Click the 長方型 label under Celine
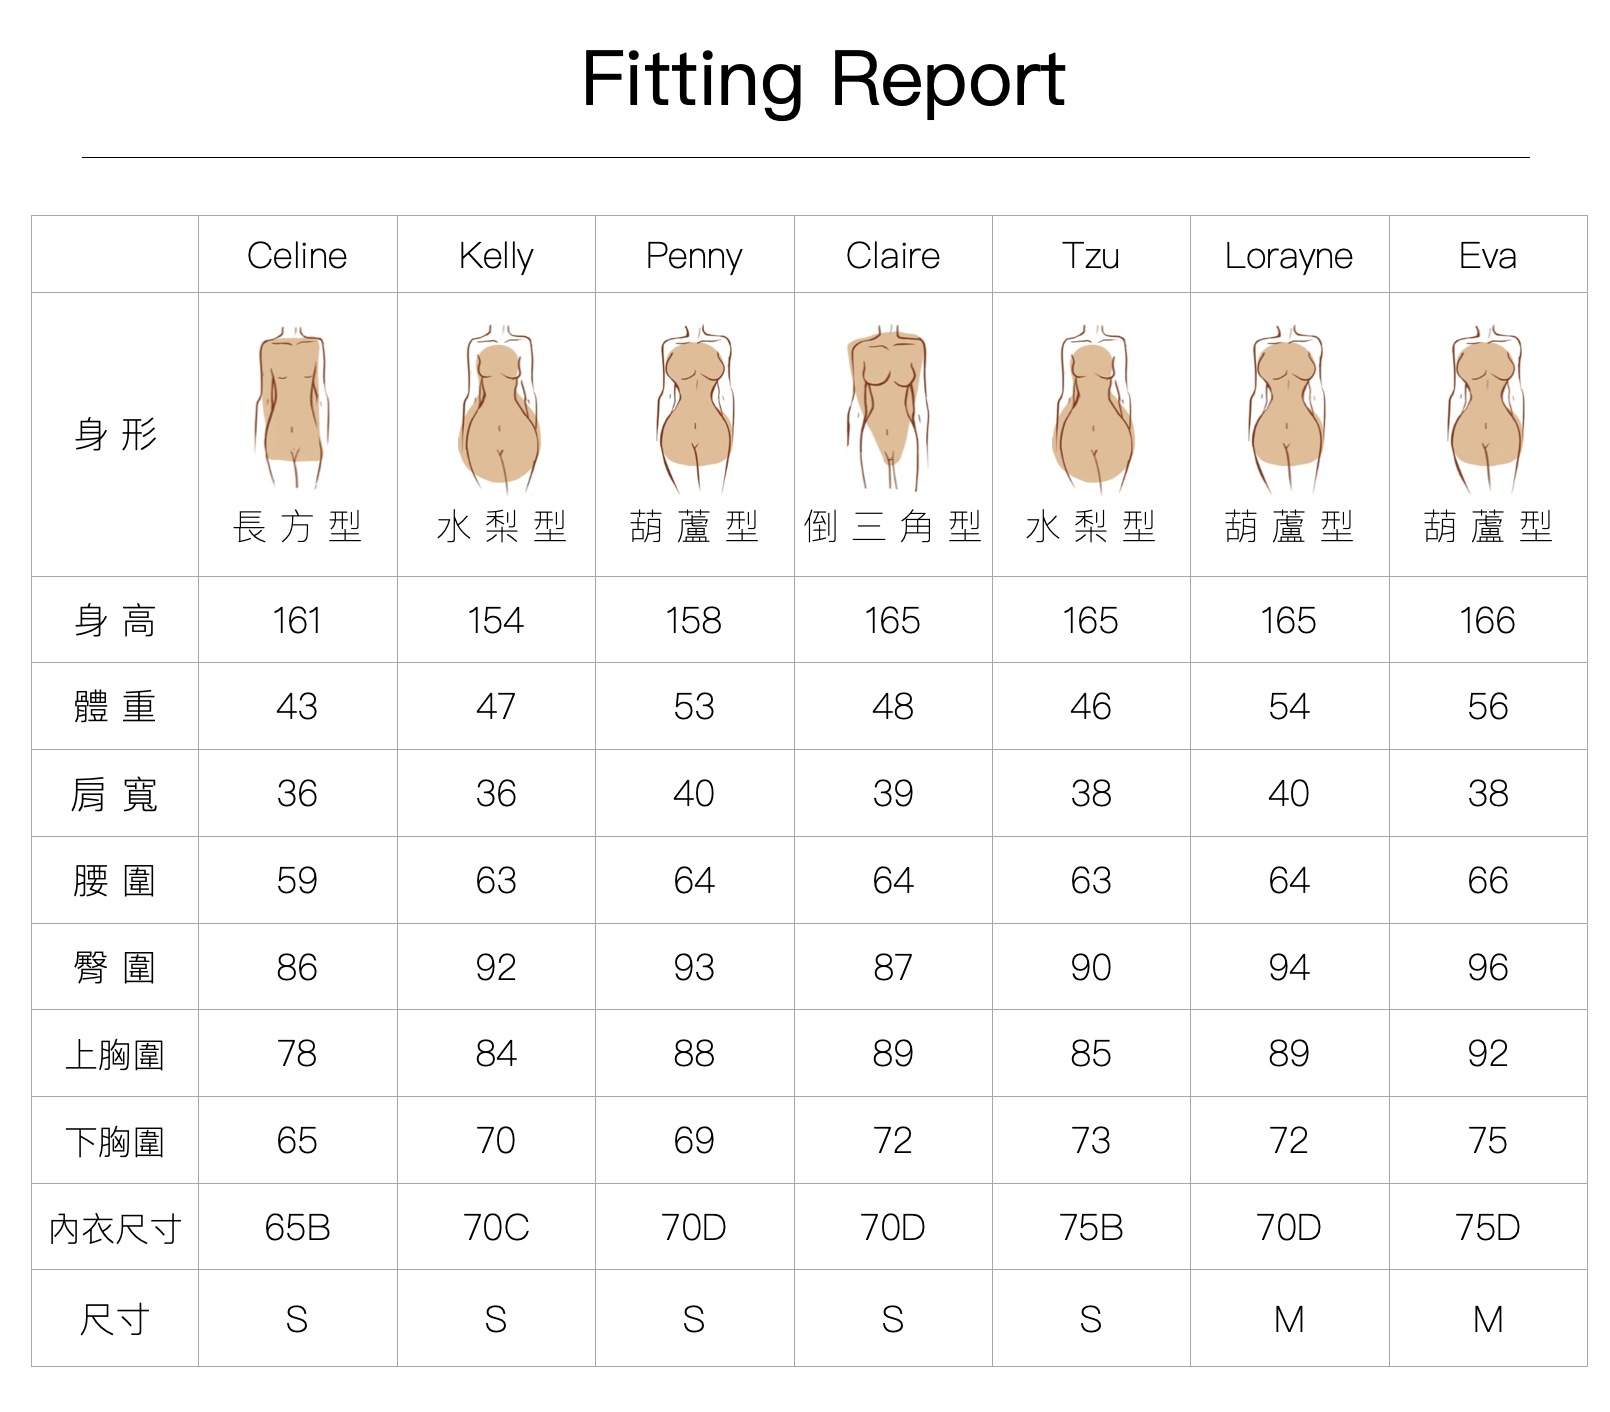This screenshot has height=1412, width=1610. point(297,526)
